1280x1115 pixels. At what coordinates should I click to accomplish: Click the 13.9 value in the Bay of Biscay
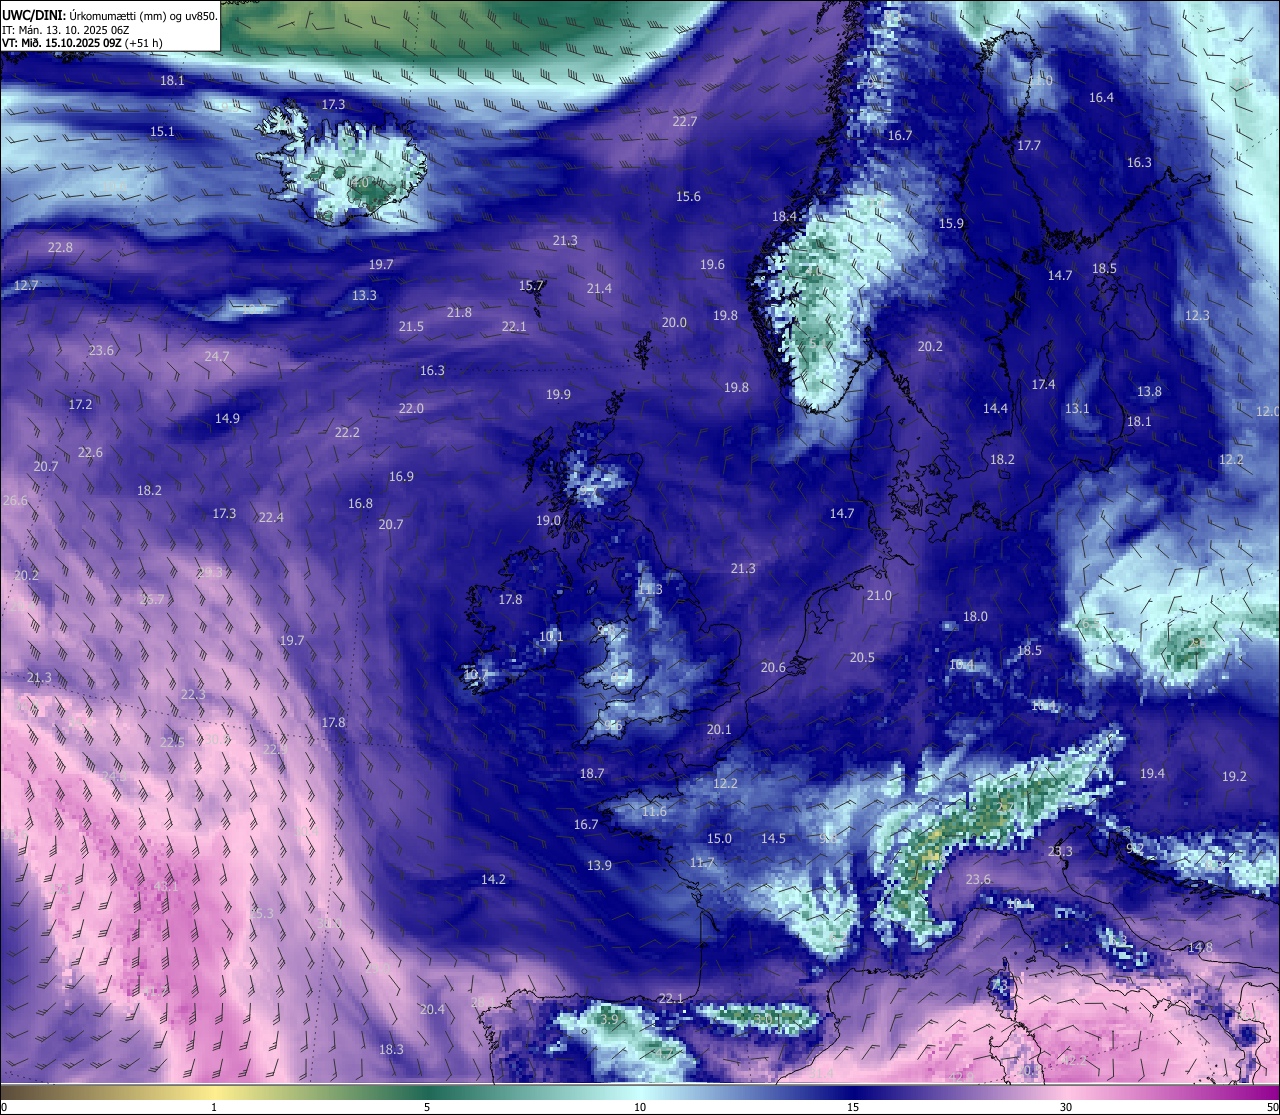[x=599, y=866]
